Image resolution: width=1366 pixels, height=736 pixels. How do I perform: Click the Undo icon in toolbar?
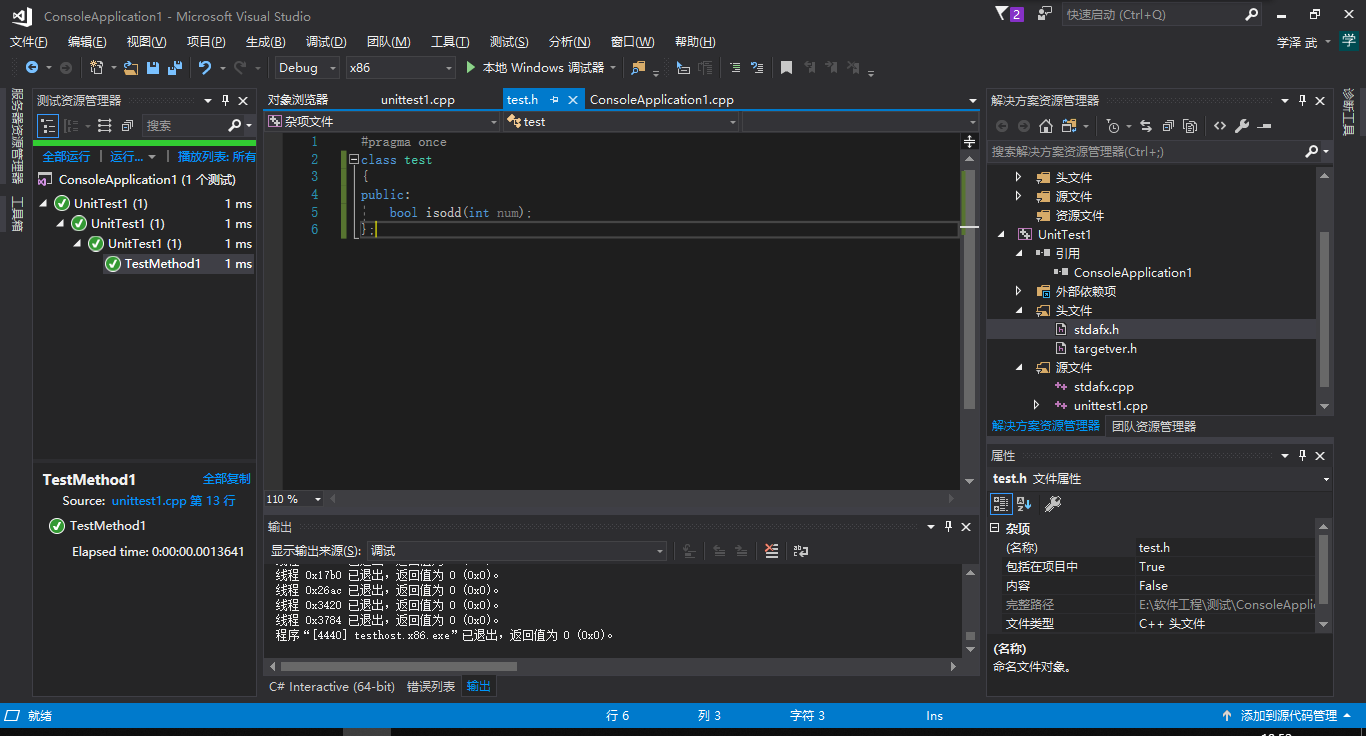coord(205,68)
